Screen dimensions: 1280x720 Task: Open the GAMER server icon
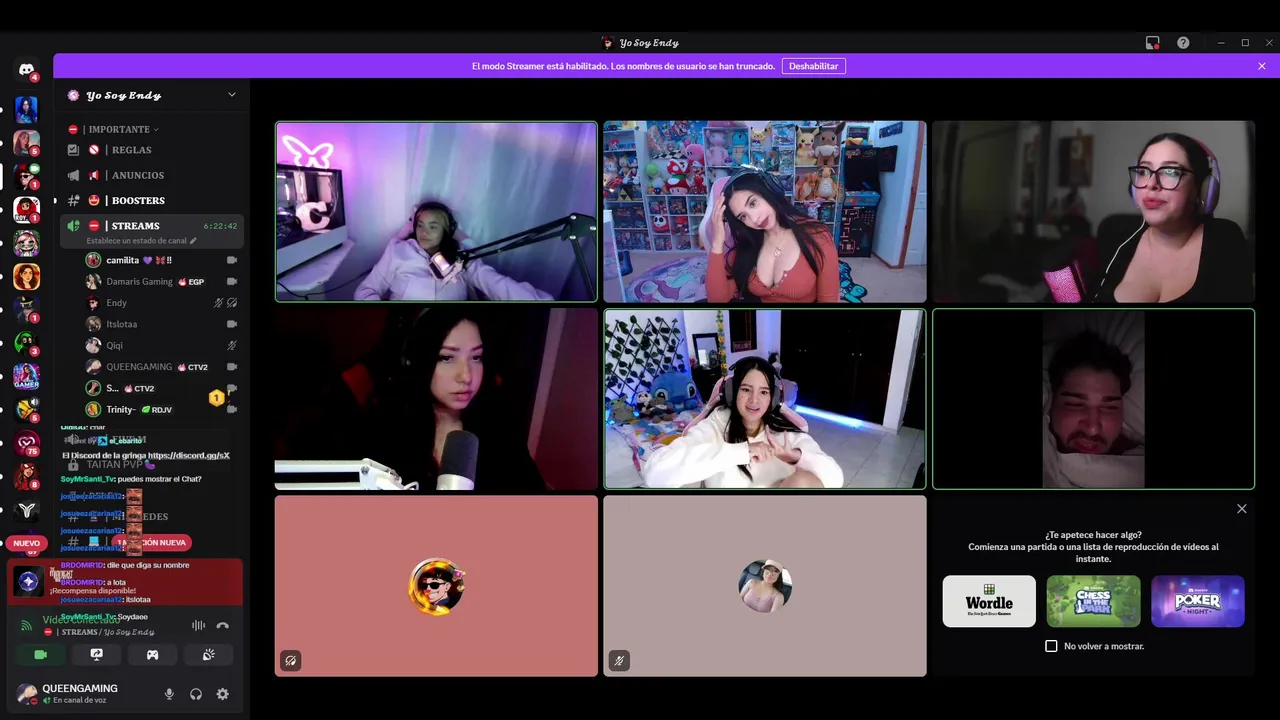27,376
